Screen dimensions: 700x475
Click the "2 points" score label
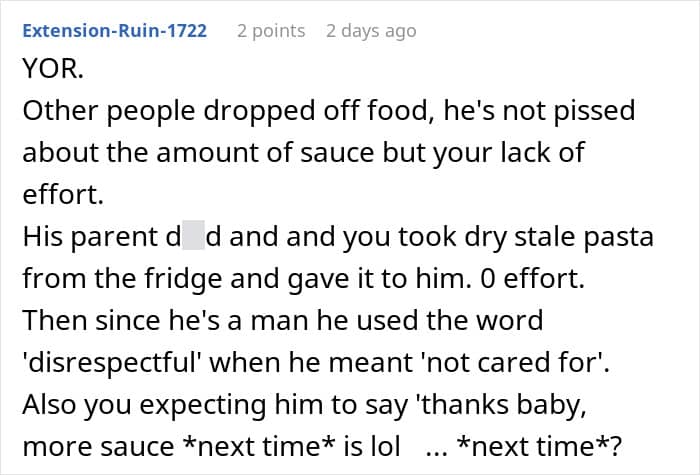tap(271, 31)
